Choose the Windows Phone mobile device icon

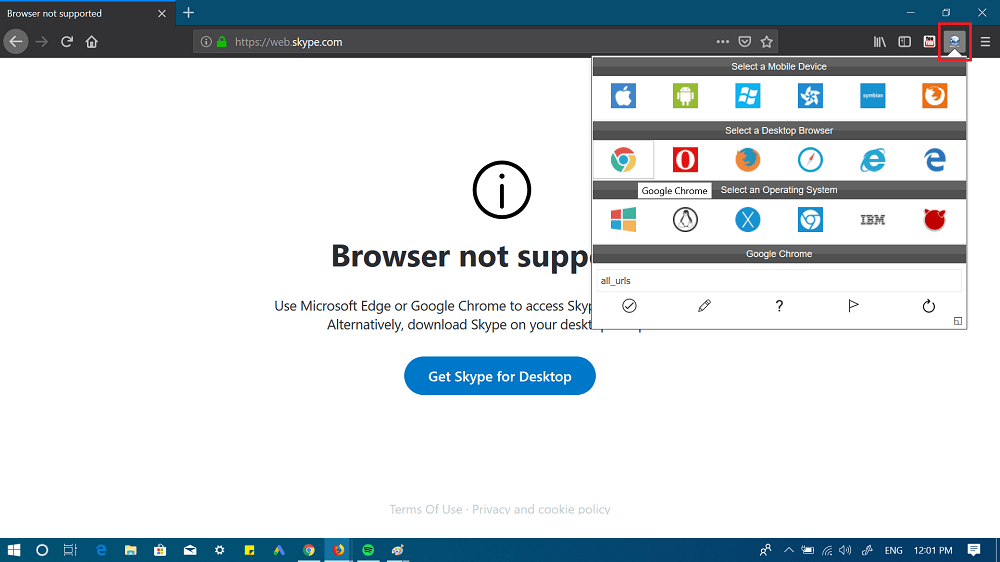tap(747, 96)
